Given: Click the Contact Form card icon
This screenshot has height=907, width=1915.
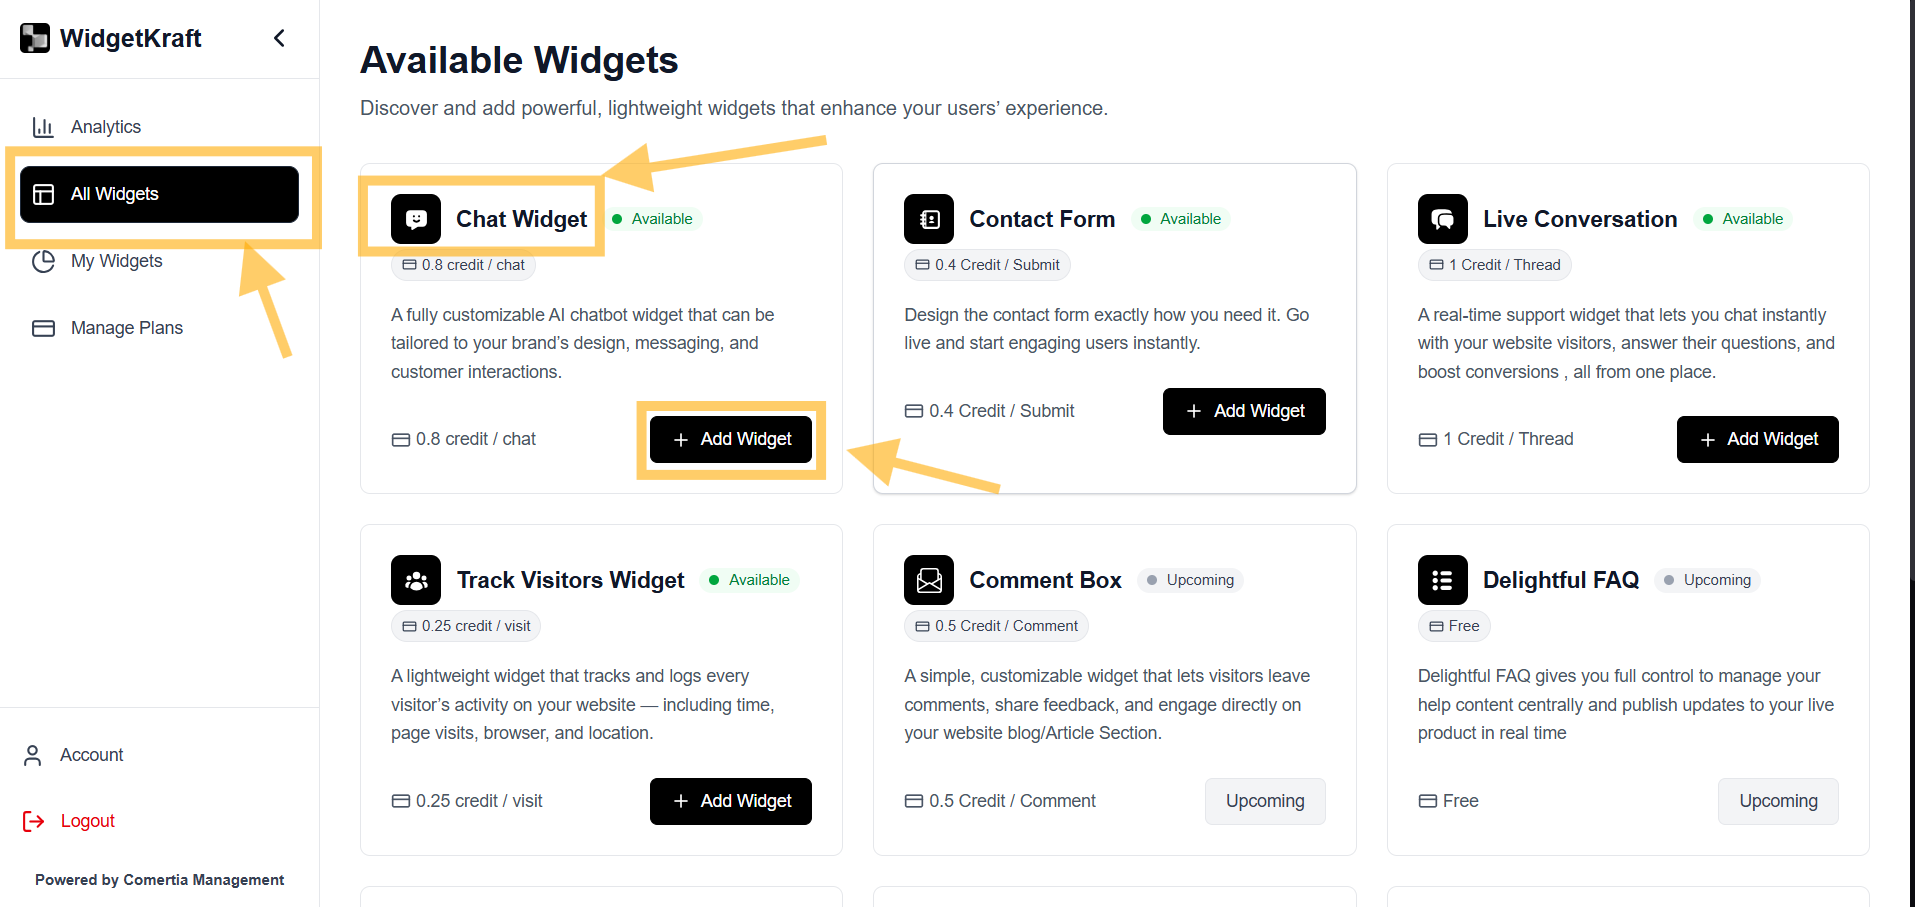Looking at the screenshot, I should pyautogui.click(x=928, y=218).
